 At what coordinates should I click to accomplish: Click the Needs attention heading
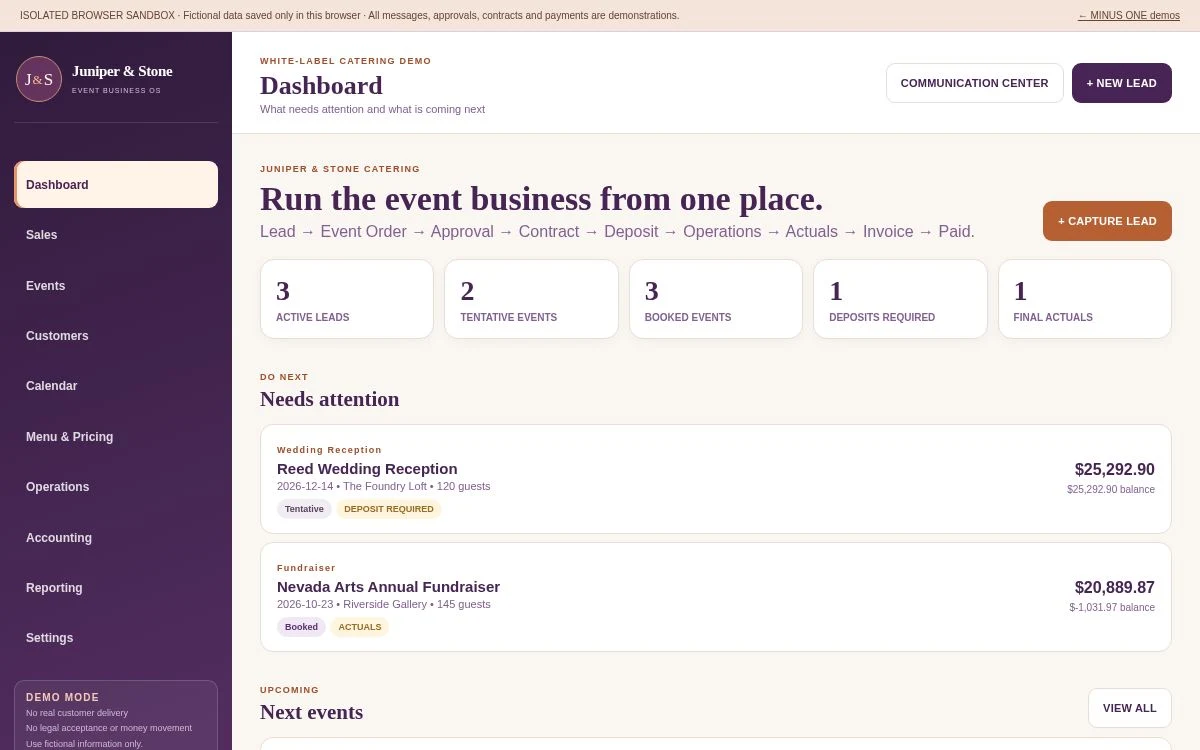(329, 399)
